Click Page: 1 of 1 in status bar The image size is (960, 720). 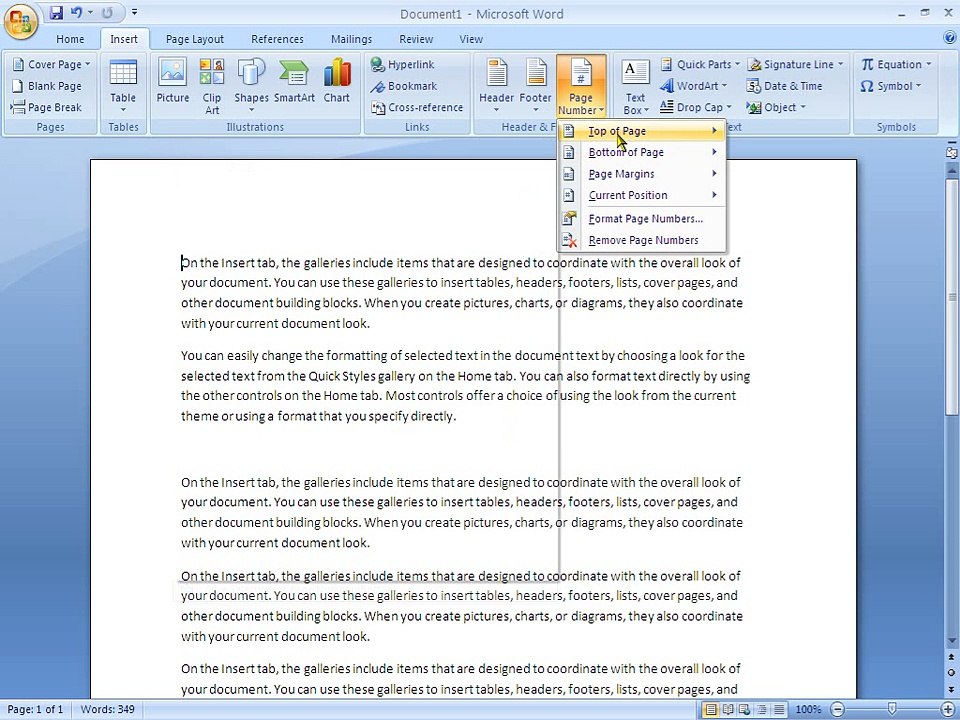[36, 710]
